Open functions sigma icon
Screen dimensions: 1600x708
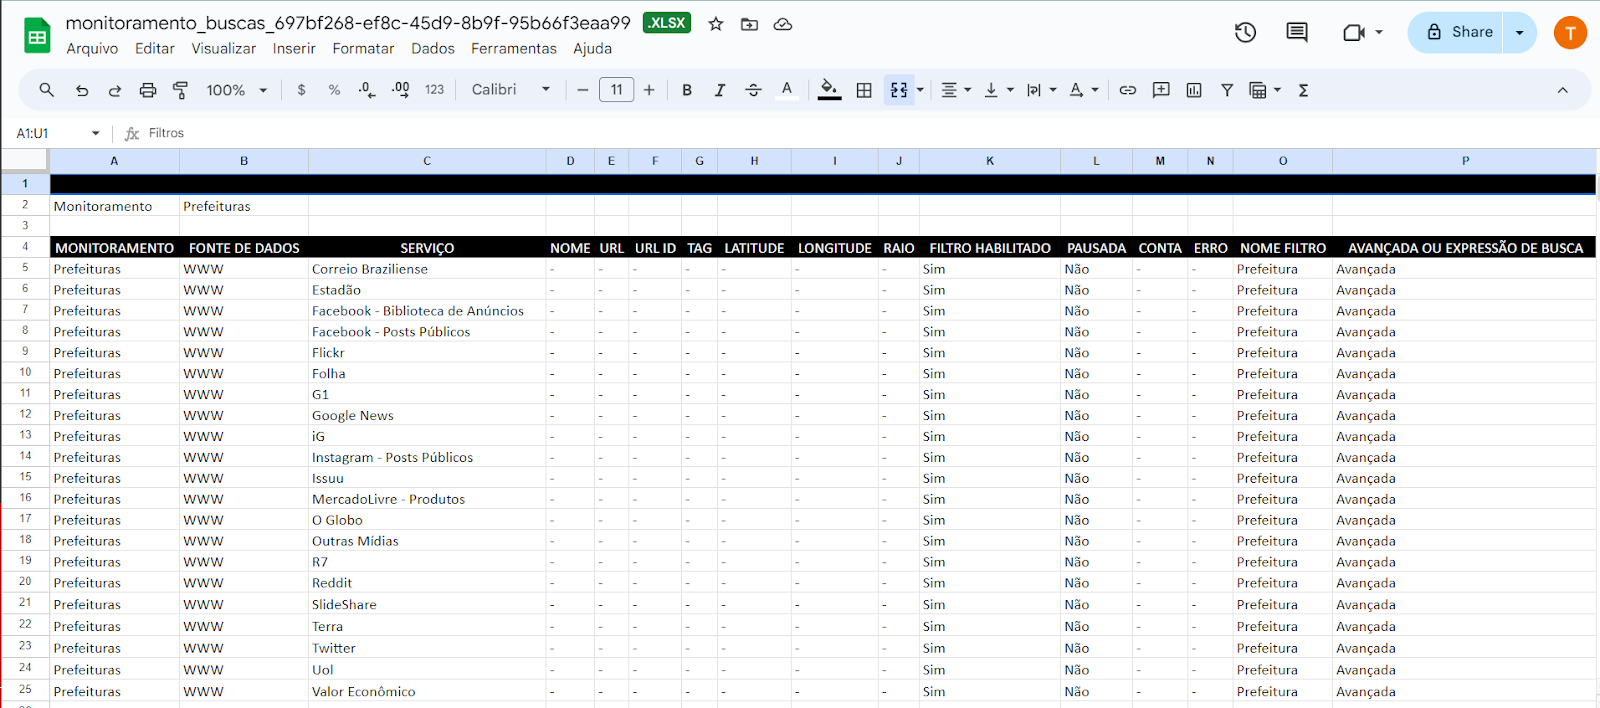coord(1303,90)
